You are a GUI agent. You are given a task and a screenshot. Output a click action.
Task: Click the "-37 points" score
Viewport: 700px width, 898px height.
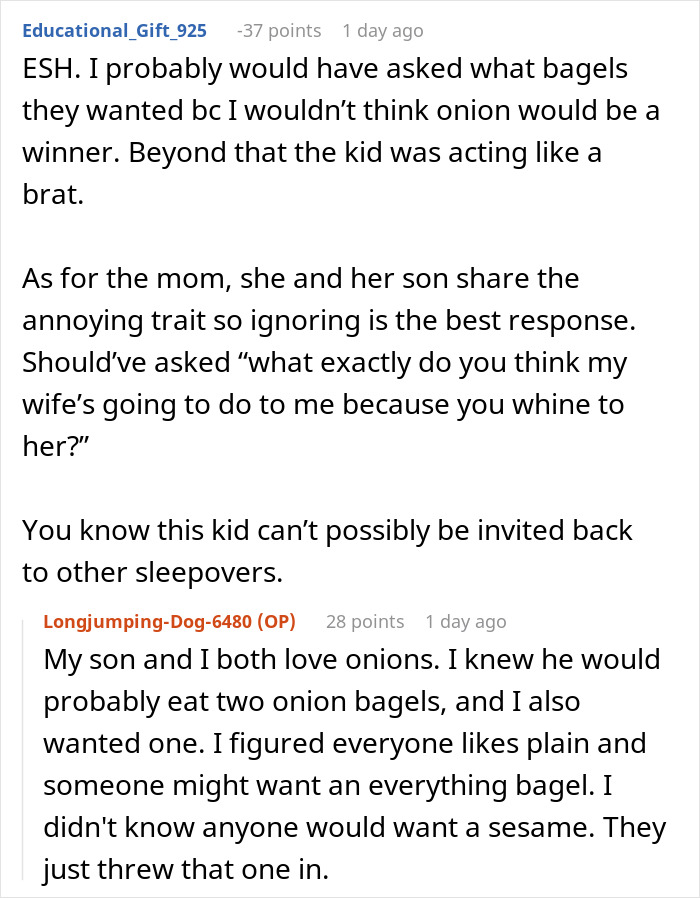[279, 31]
